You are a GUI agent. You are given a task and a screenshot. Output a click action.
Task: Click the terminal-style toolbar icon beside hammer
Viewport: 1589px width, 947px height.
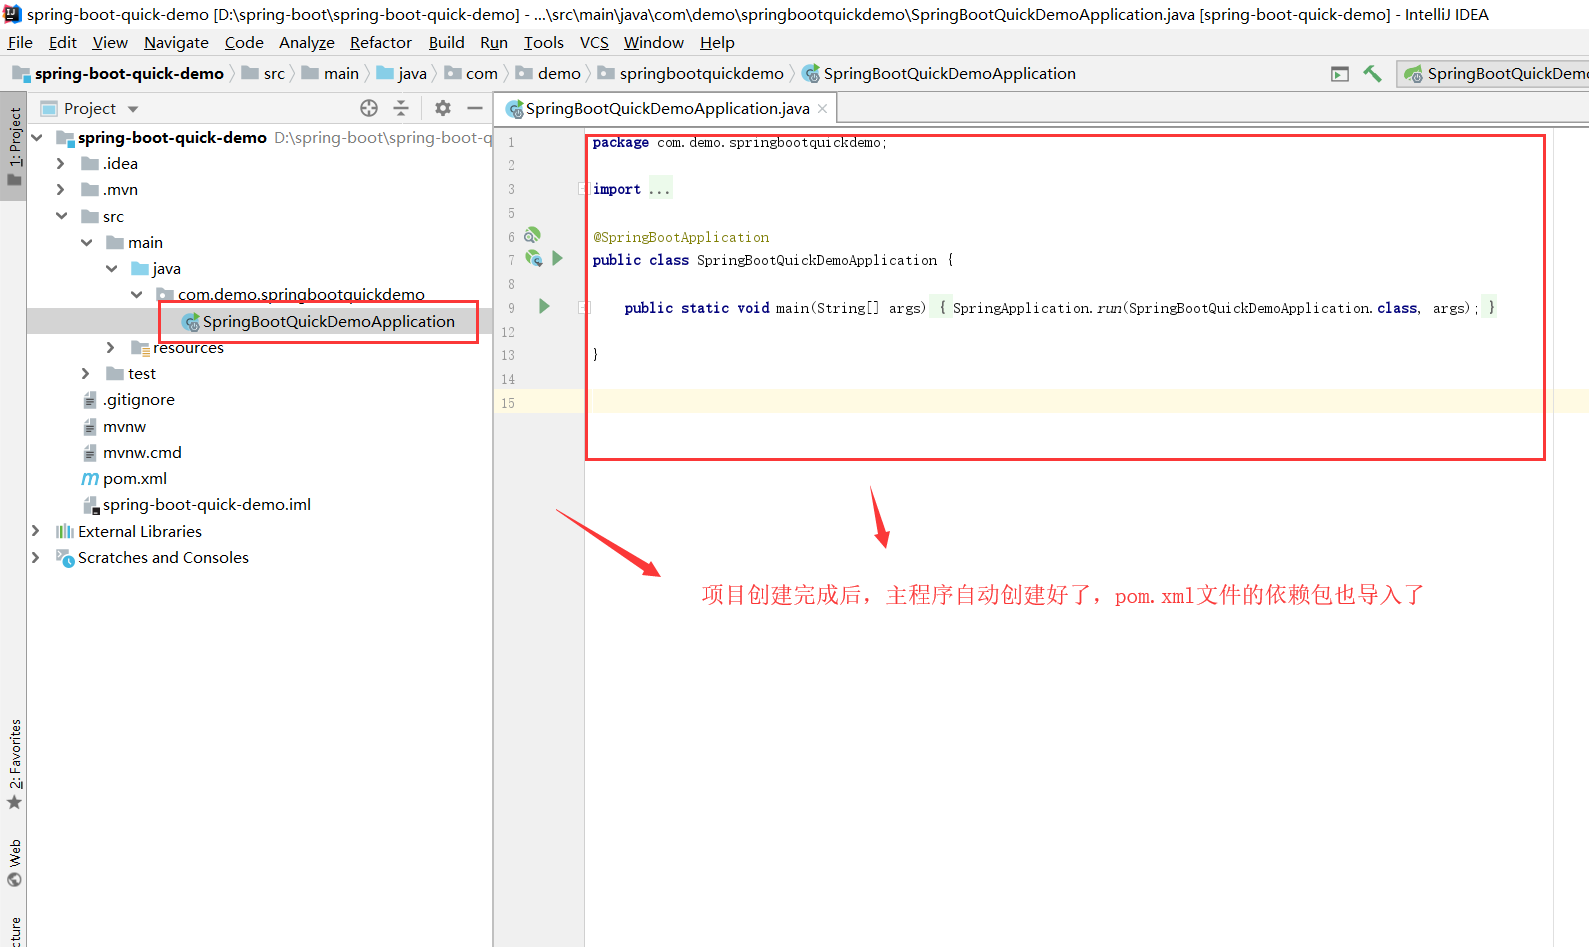coord(1340,74)
